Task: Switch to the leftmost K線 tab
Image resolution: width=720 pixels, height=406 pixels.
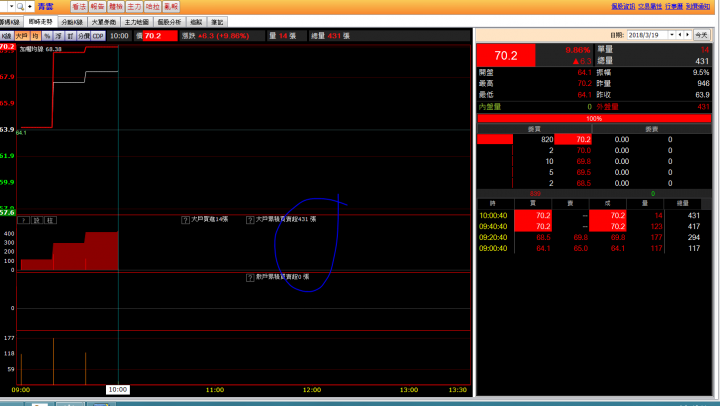Action: [11, 22]
